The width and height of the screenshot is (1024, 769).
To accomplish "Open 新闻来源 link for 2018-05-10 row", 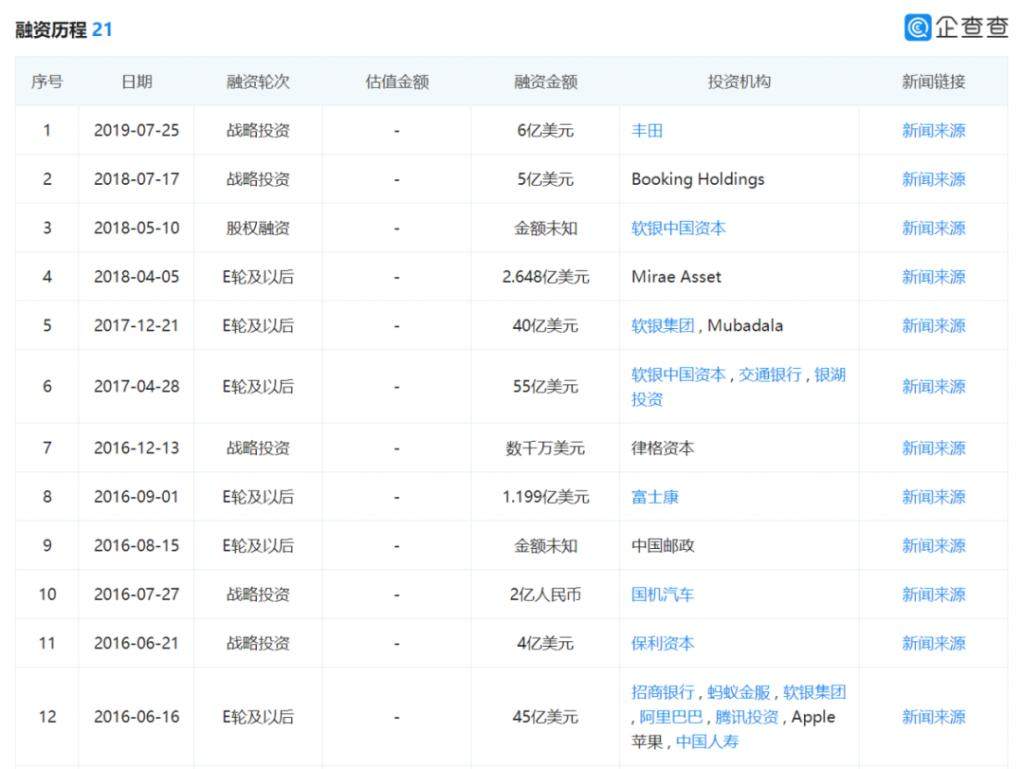I will pos(933,228).
